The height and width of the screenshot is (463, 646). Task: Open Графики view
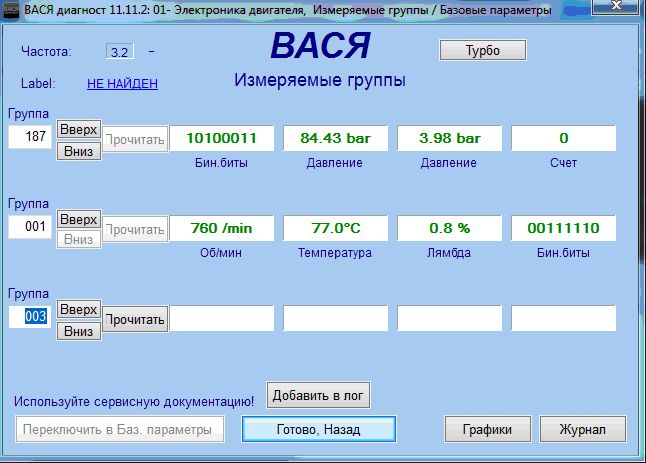pyautogui.click(x=487, y=430)
